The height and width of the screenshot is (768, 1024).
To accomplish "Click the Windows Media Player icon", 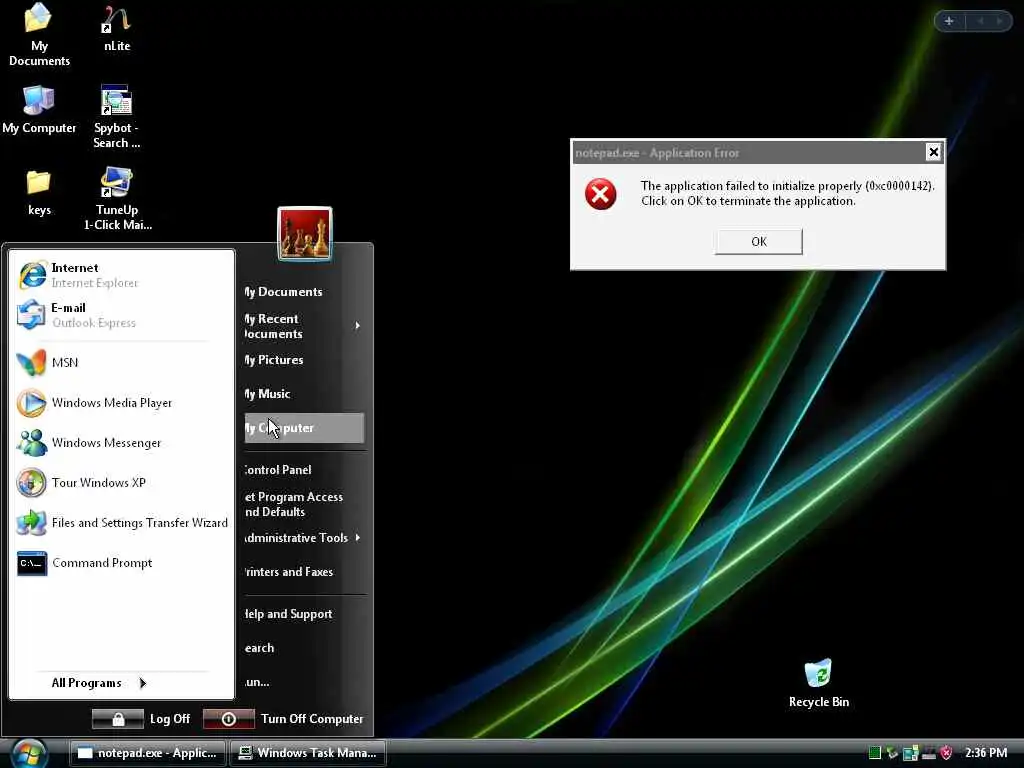I will [x=31, y=403].
